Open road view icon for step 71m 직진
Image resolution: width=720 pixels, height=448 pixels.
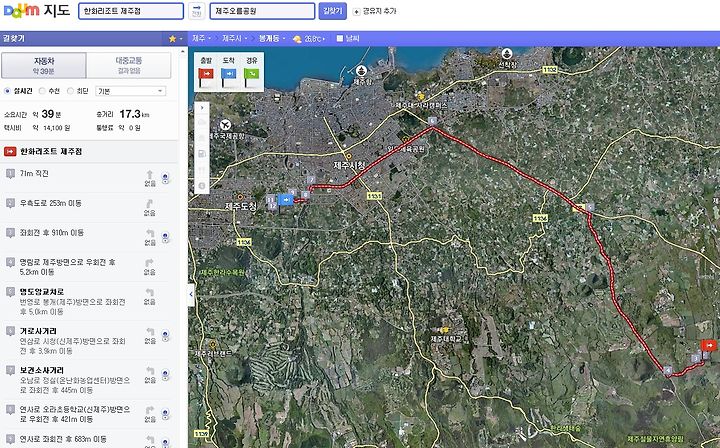(166, 178)
